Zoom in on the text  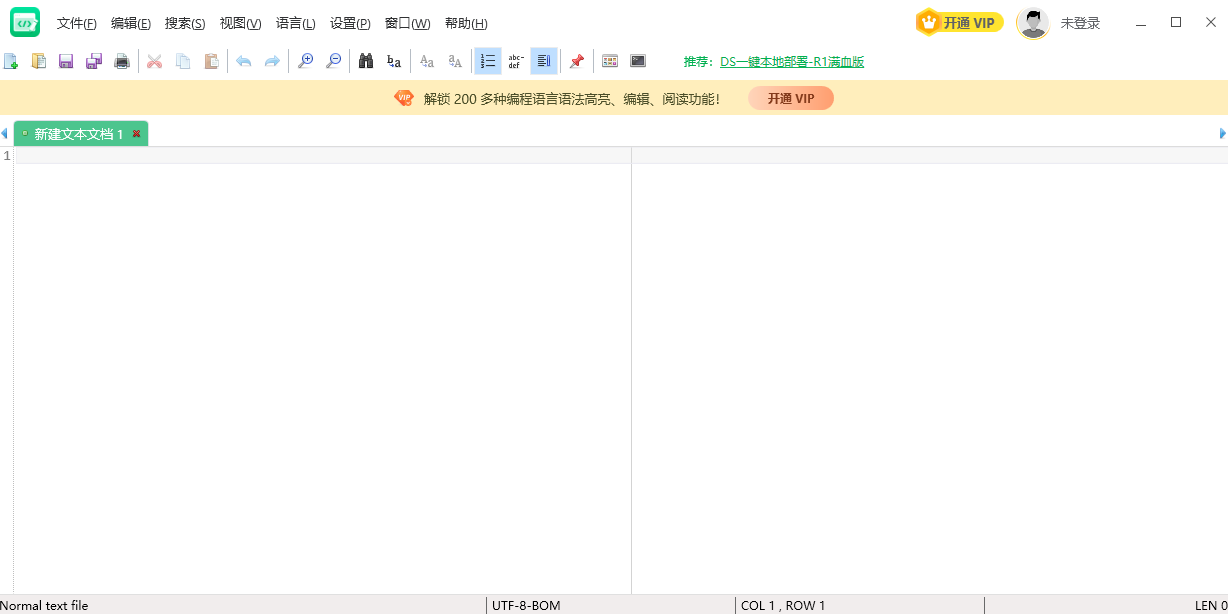tap(305, 60)
